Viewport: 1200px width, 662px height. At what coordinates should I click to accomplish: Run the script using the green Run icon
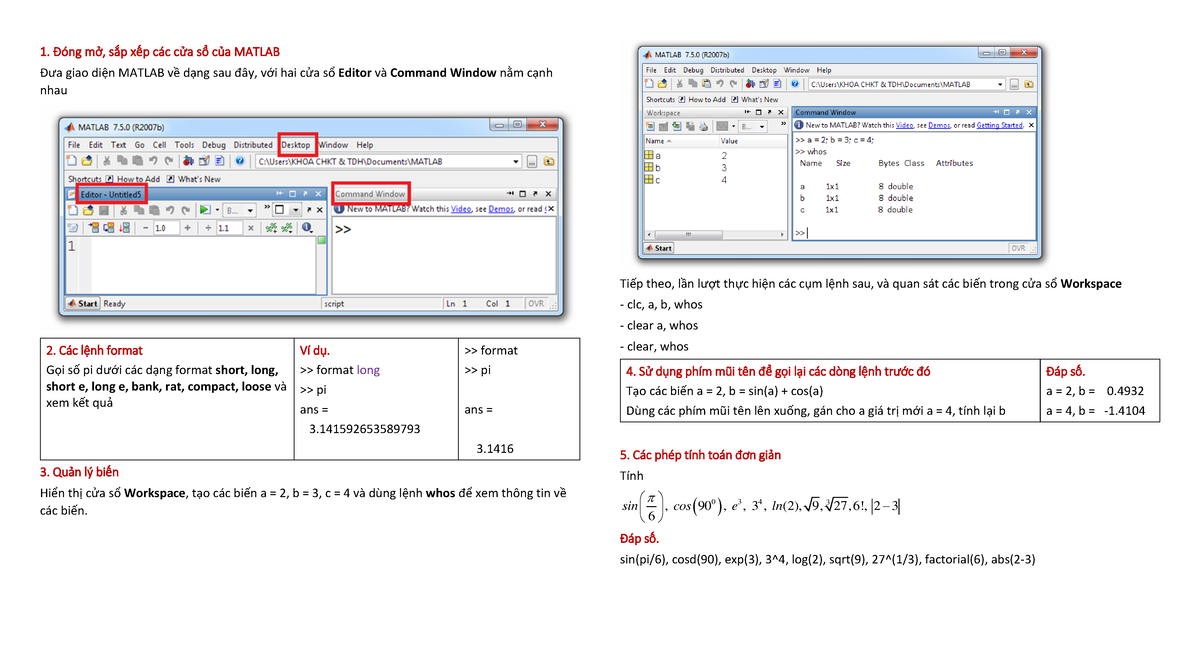[x=204, y=208]
